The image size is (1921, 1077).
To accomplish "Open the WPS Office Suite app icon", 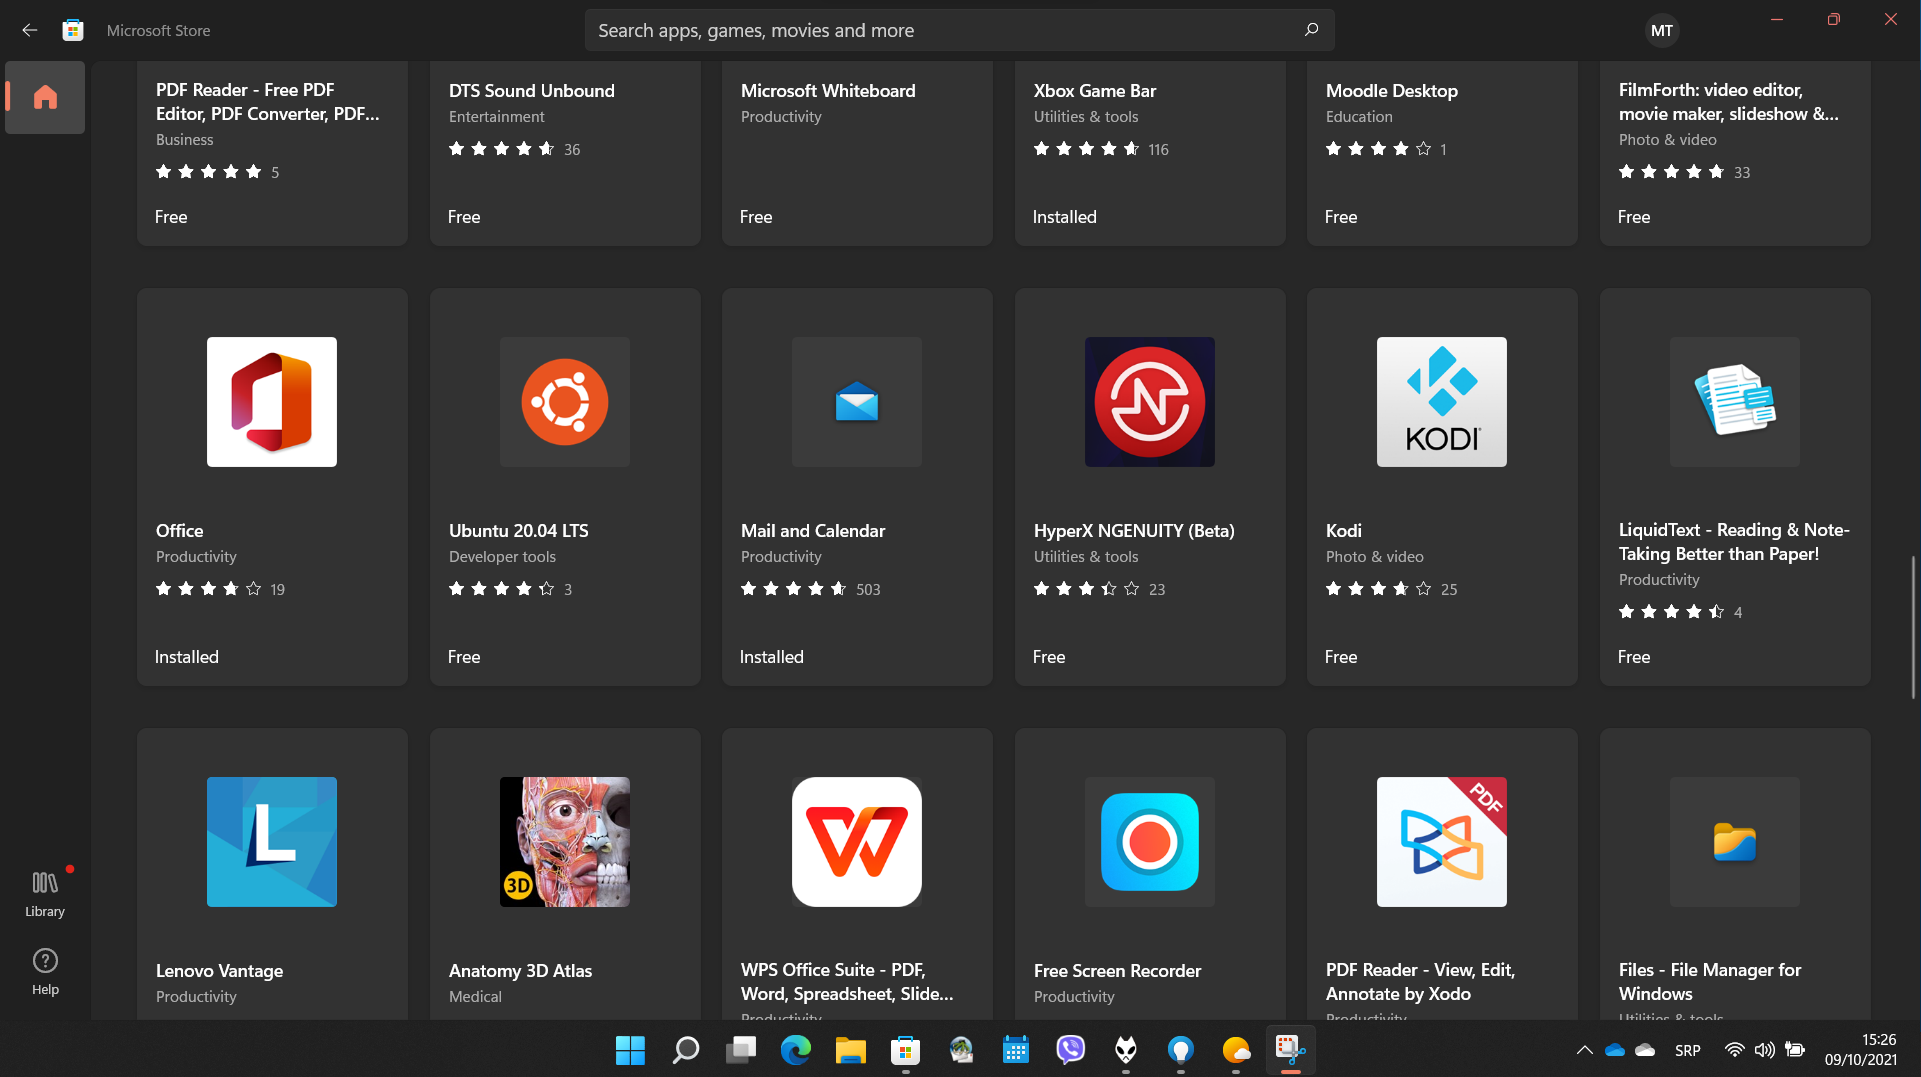I will click(x=857, y=842).
